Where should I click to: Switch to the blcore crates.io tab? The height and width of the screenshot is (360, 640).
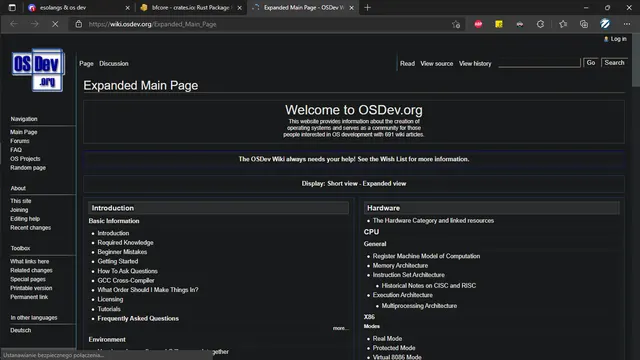click(191, 7)
